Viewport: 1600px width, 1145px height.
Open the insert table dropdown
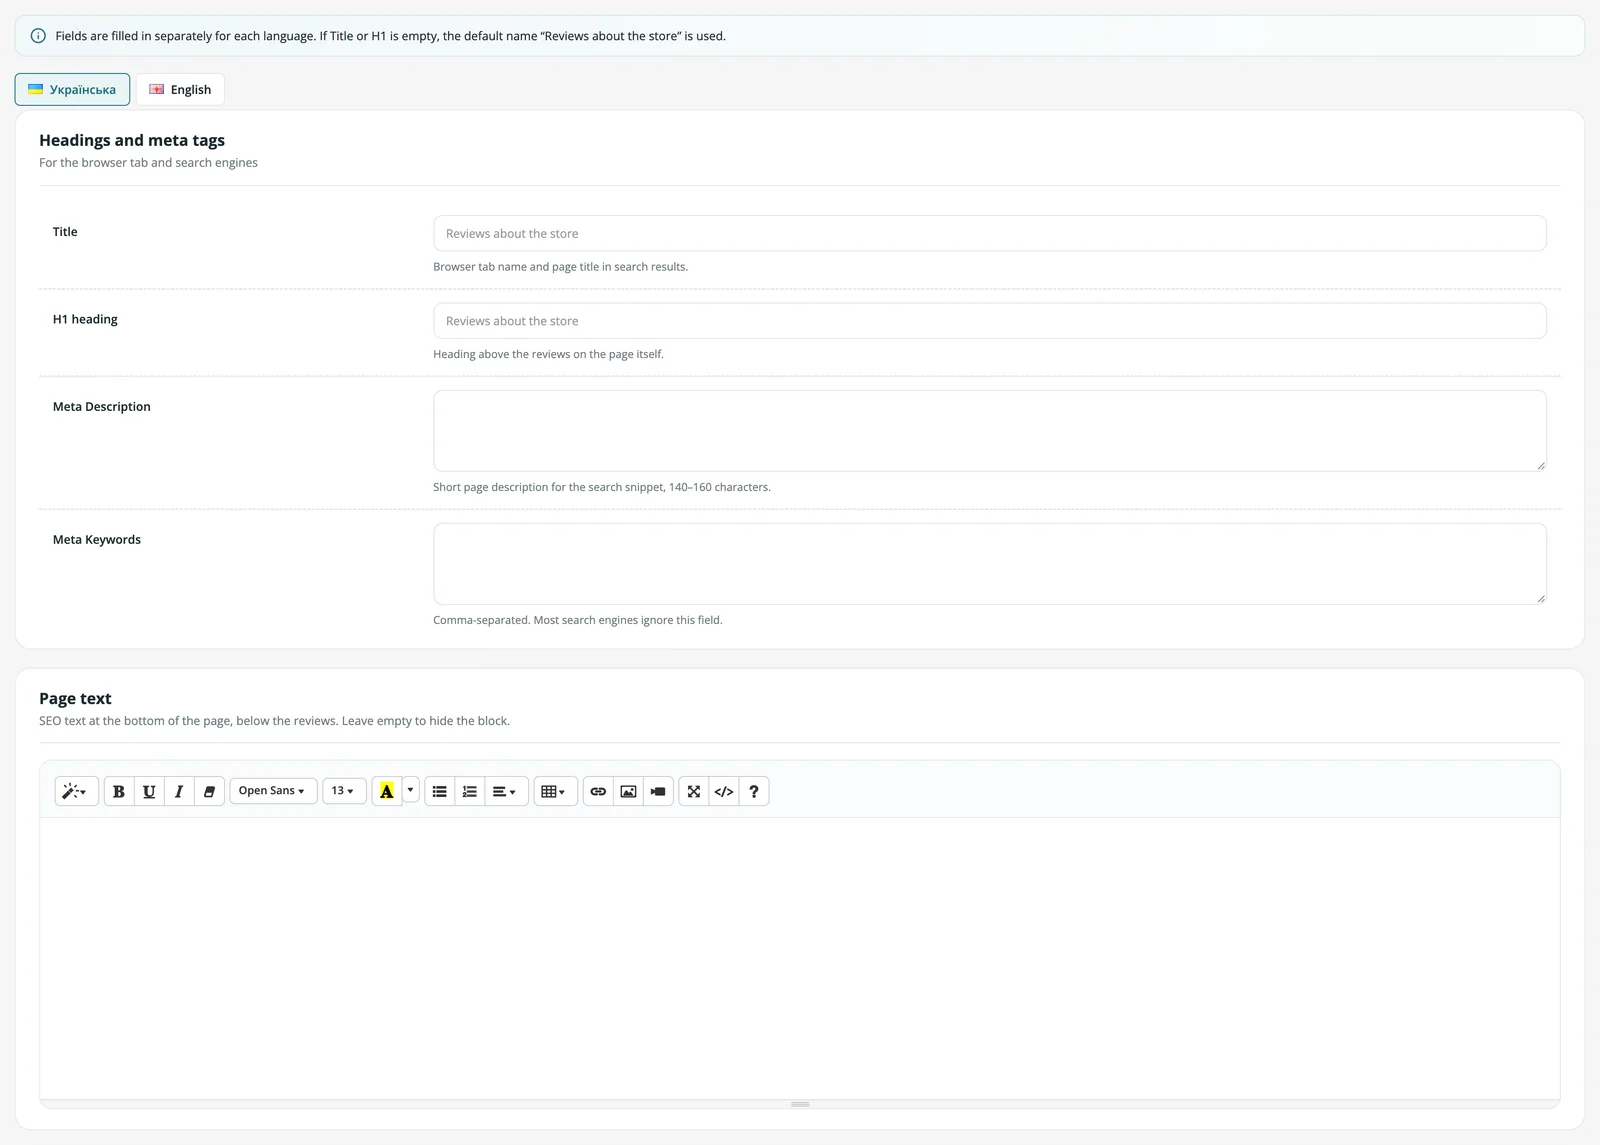pyautogui.click(x=555, y=791)
